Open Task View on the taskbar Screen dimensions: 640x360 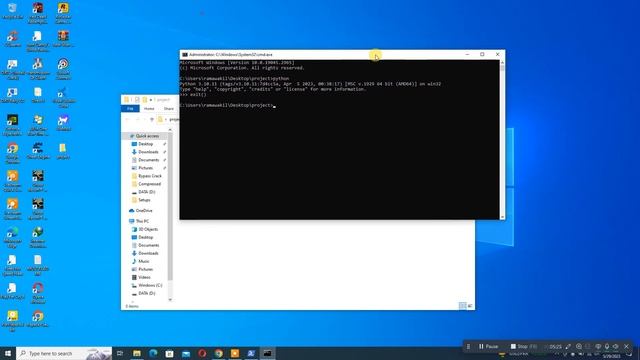pyautogui.click(x=120, y=353)
